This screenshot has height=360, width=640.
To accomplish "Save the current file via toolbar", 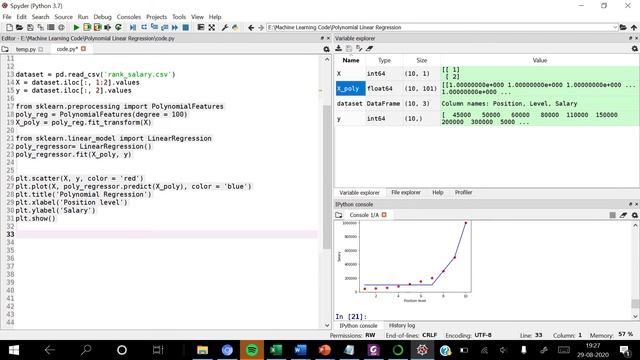I will click(x=30, y=27).
